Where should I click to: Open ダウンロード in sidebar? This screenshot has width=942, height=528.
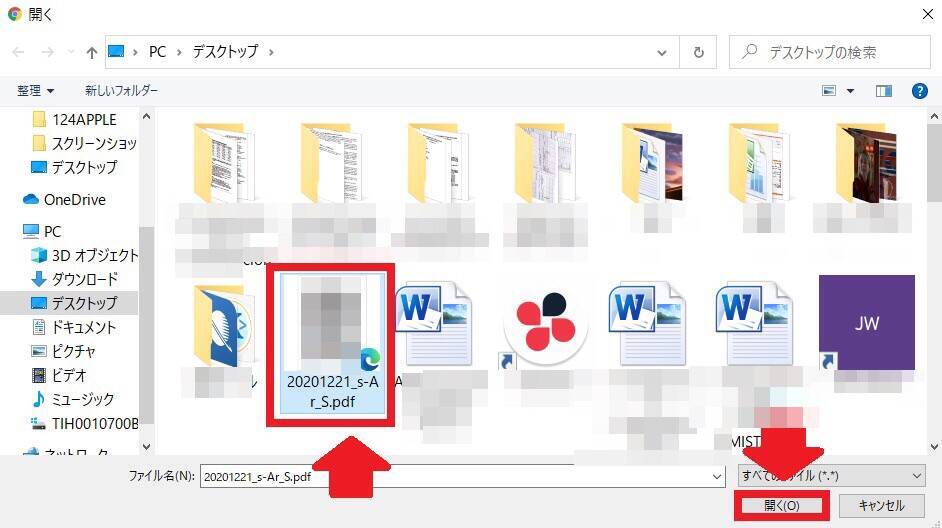click(74, 279)
